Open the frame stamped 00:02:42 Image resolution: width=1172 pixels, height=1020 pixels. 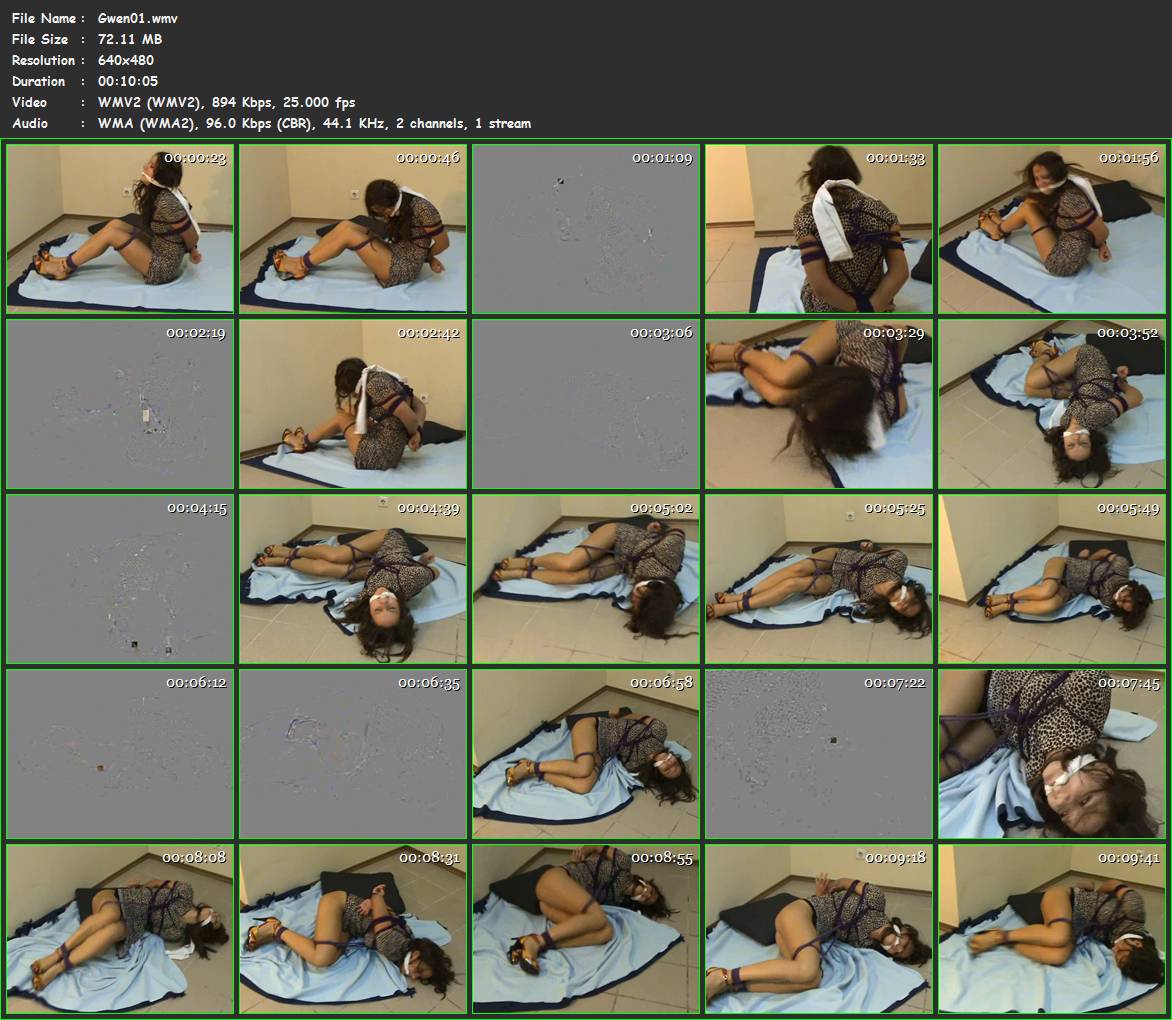(x=353, y=404)
